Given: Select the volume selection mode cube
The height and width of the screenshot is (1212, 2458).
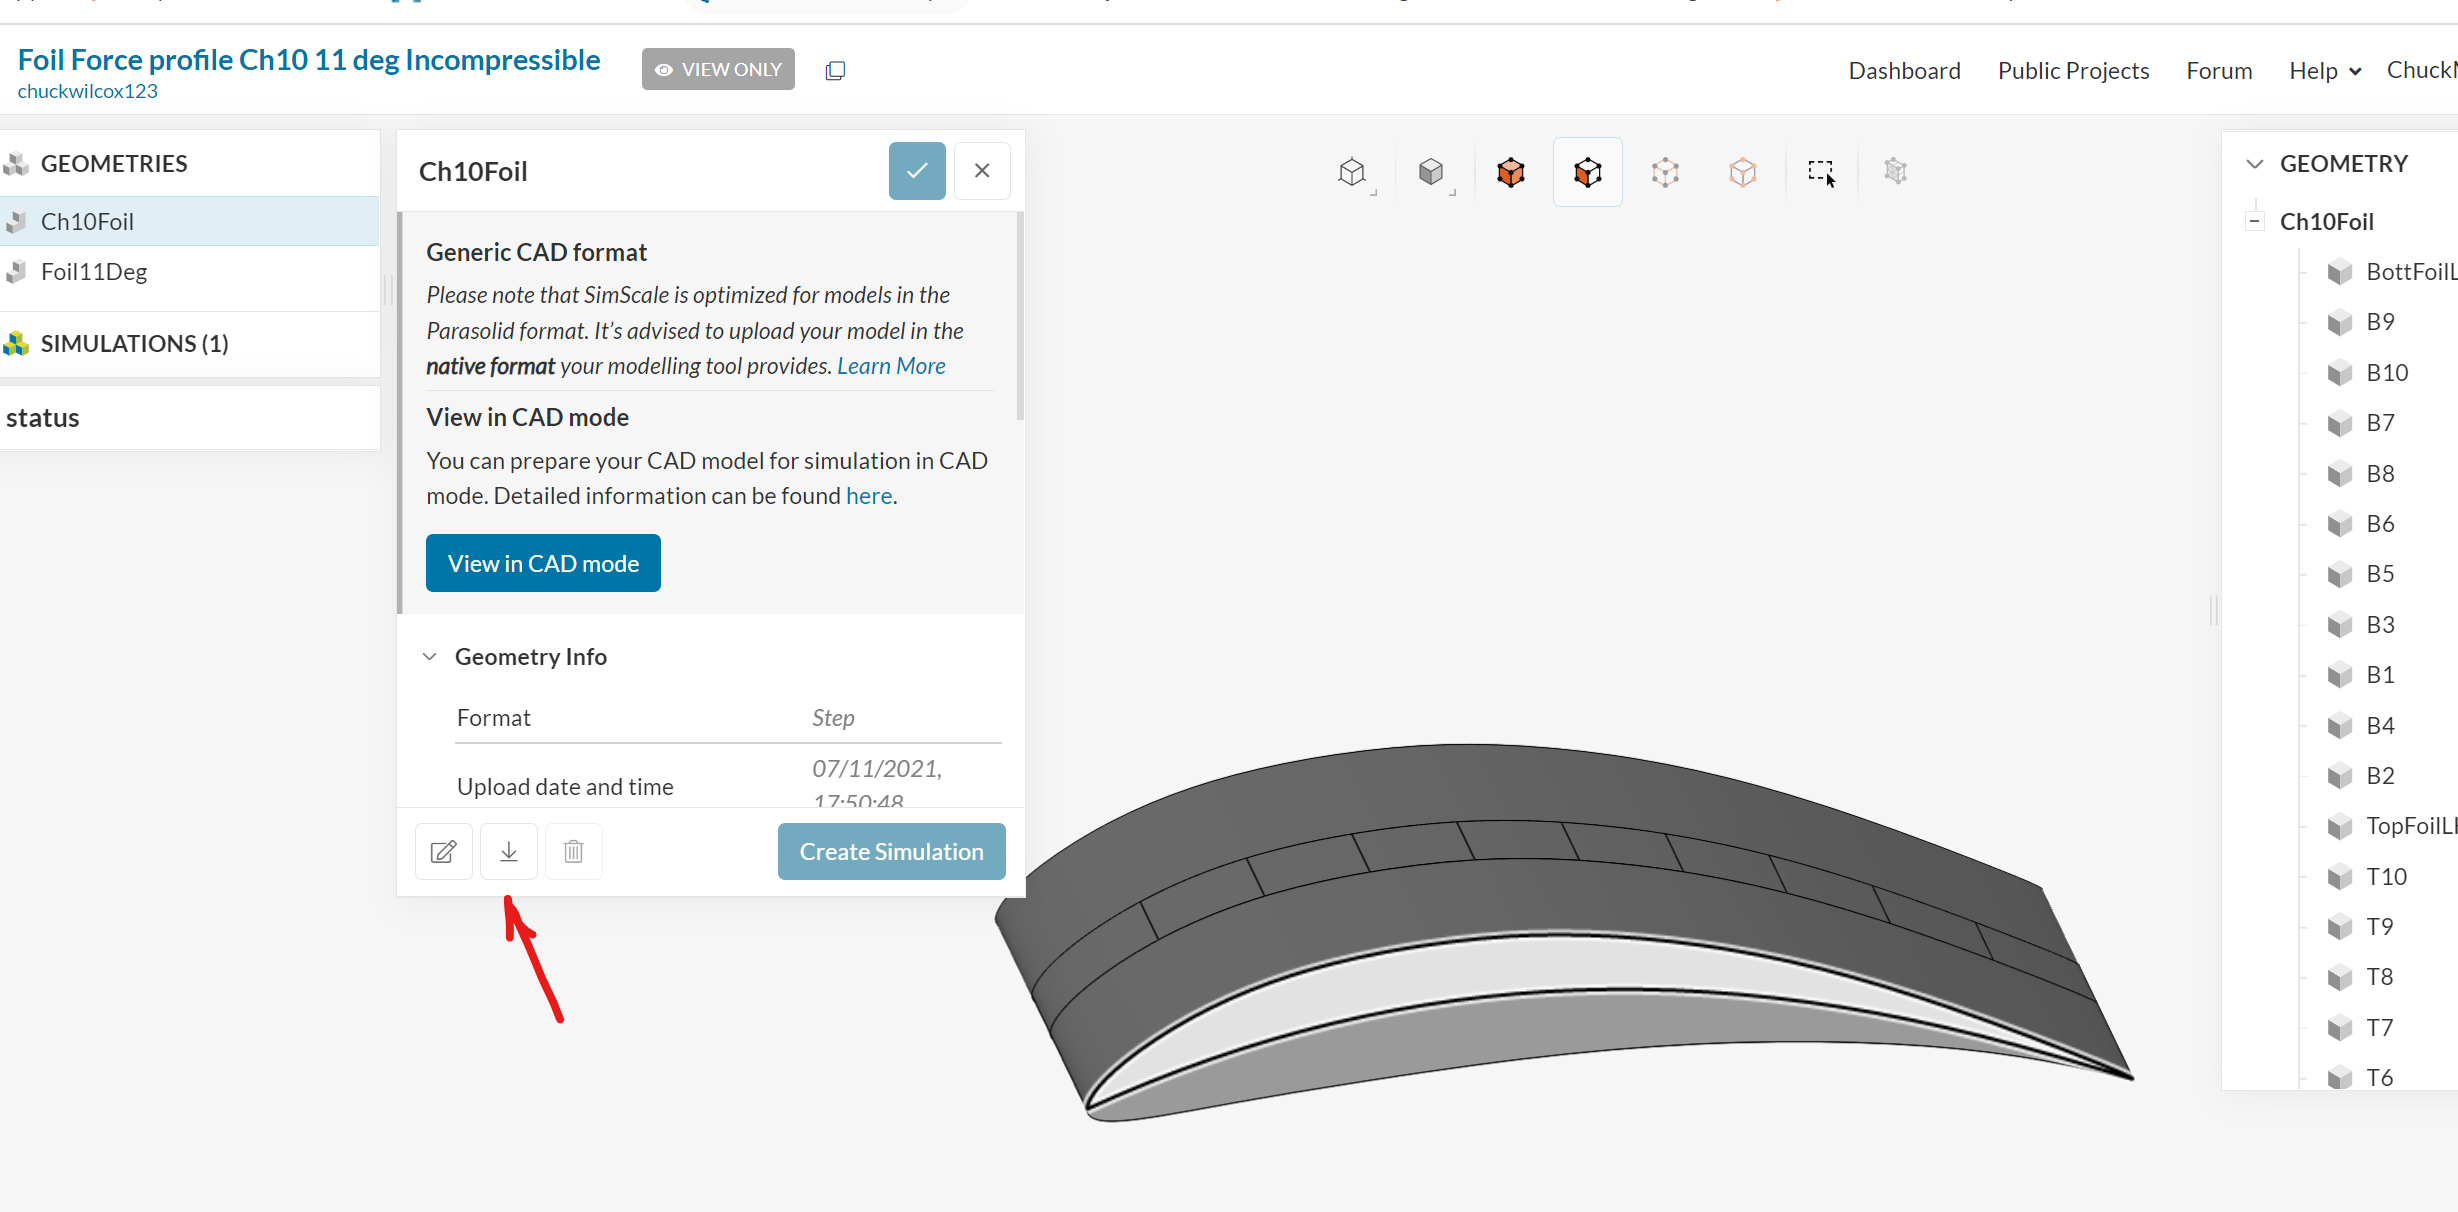Looking at the screenshot, I should (1510, 172).
